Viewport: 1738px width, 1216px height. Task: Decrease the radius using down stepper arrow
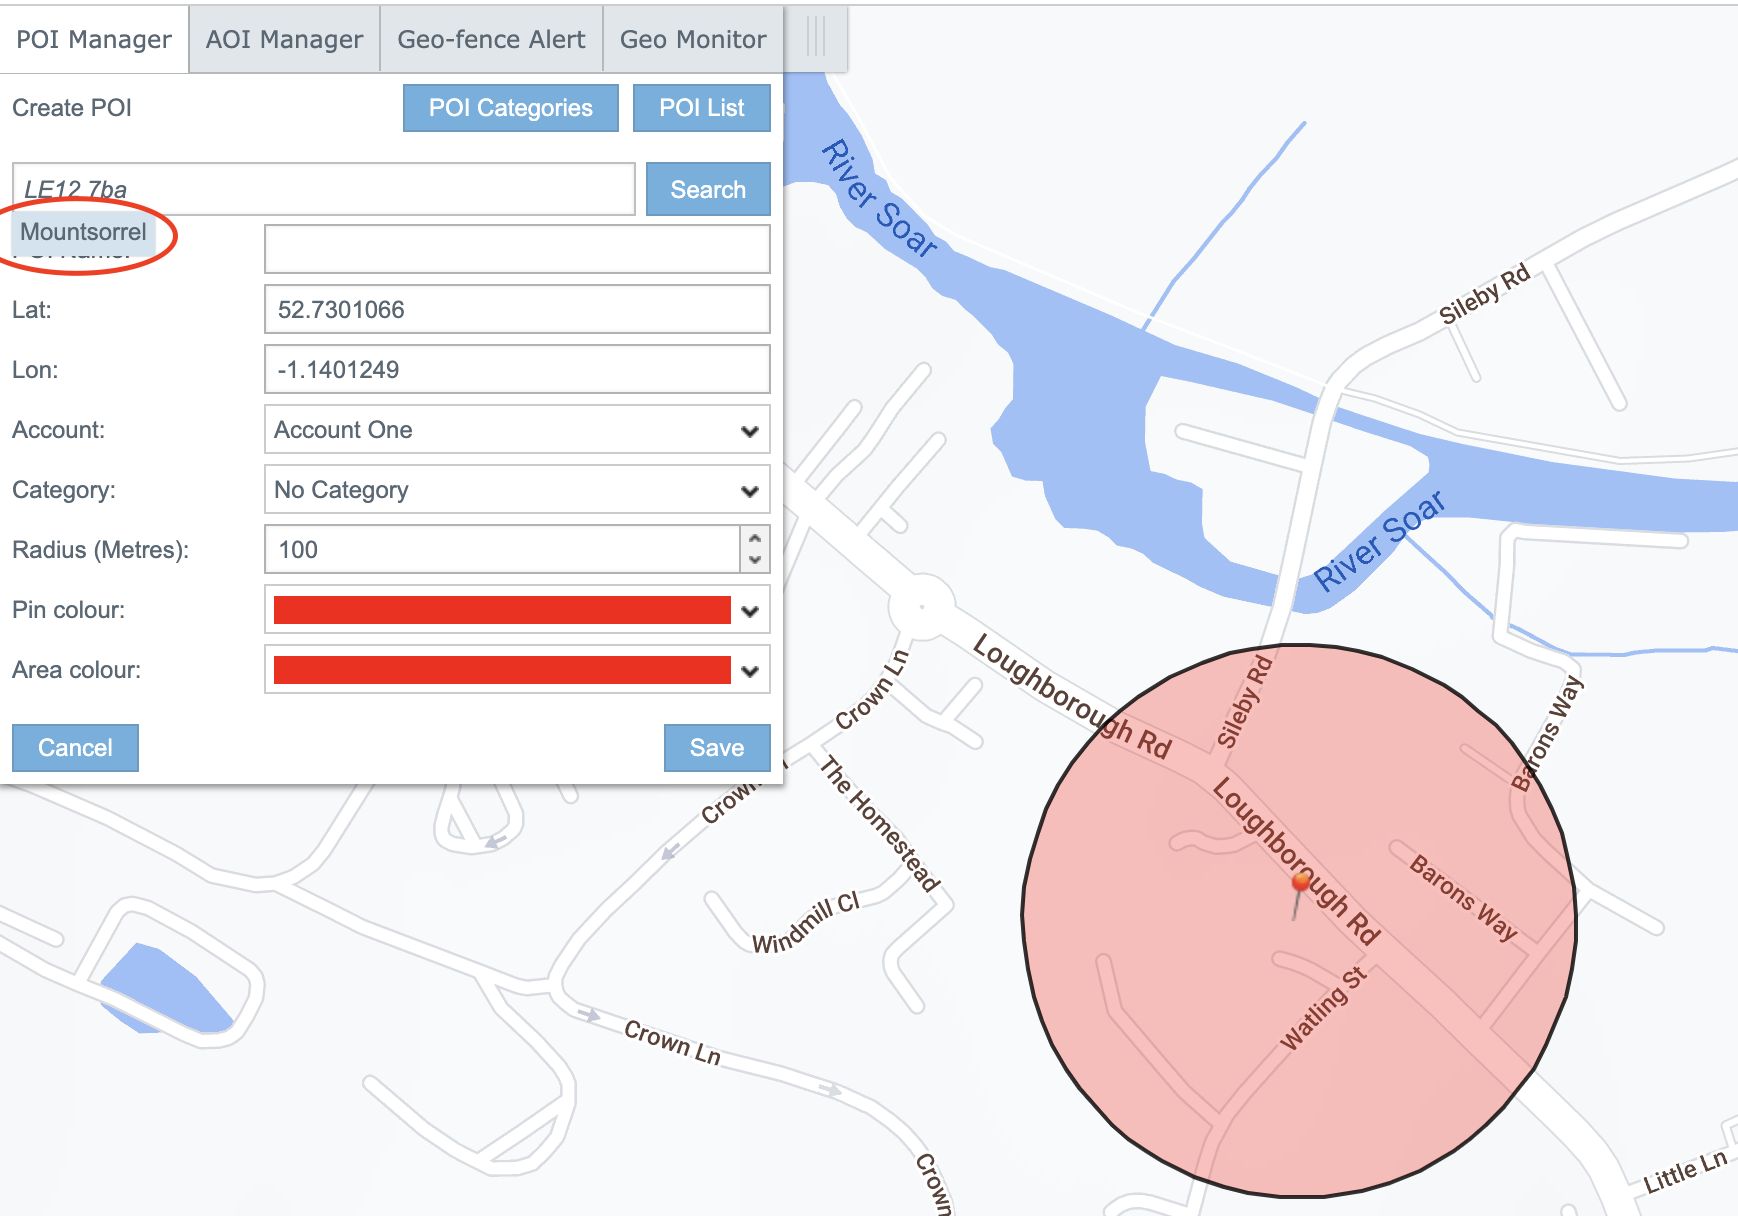(755, 560)
